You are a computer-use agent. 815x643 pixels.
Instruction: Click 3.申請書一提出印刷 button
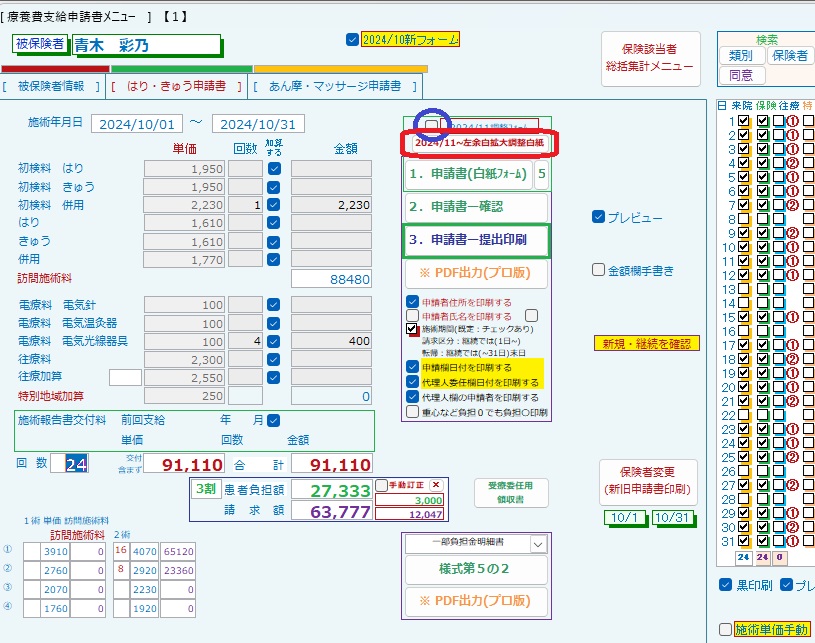click(476, 240)
